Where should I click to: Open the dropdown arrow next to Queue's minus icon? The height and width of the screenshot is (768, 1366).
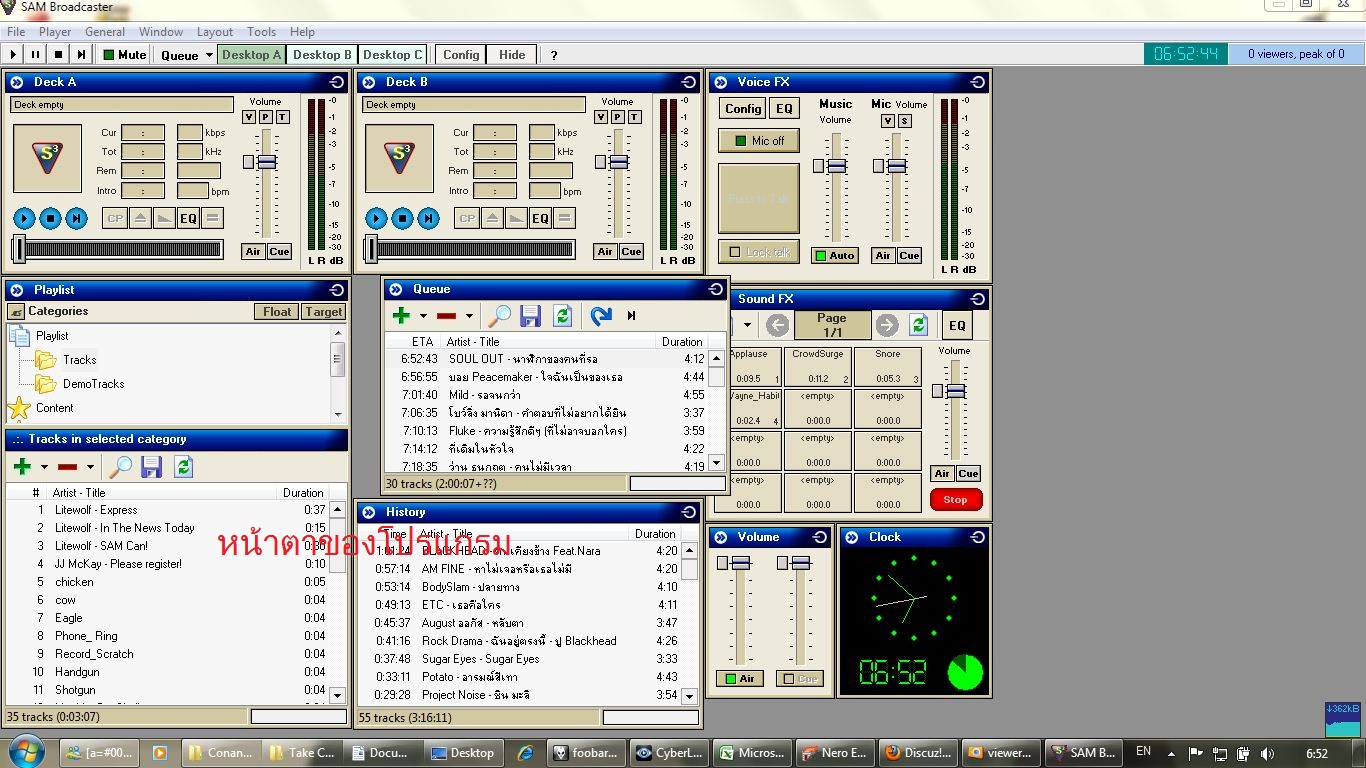point(469,316)
